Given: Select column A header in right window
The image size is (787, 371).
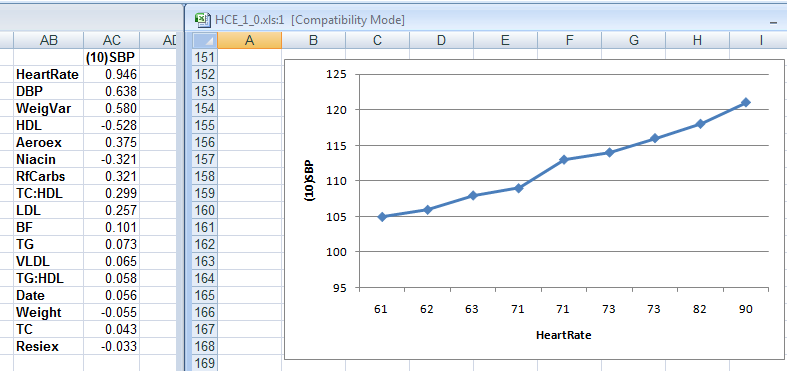Looking at the screenshot, I should pos(249,40).
